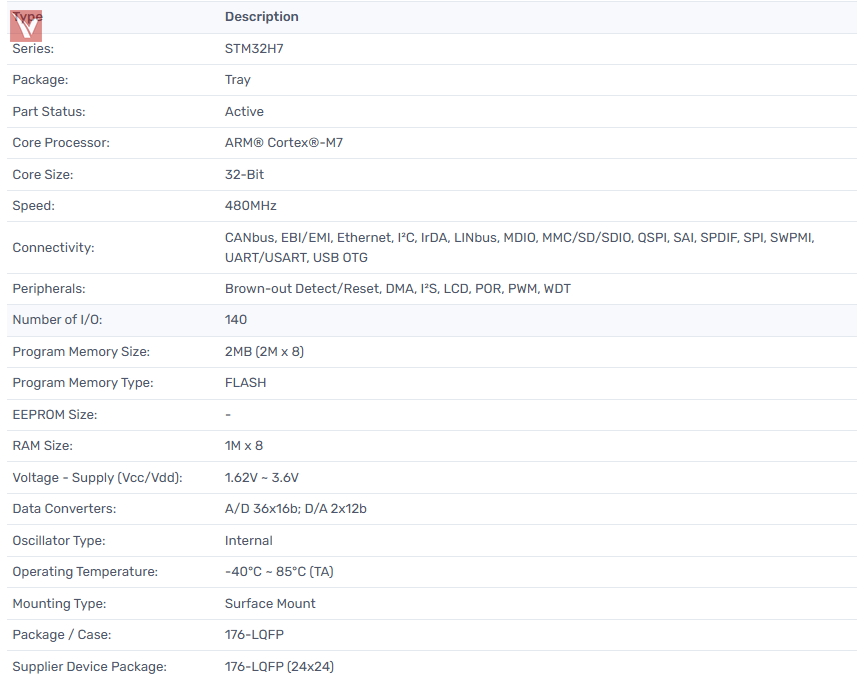Screen dimensions: 867x700
Task: Click the Surface Mount mounting type value
Action: point(270,604)
